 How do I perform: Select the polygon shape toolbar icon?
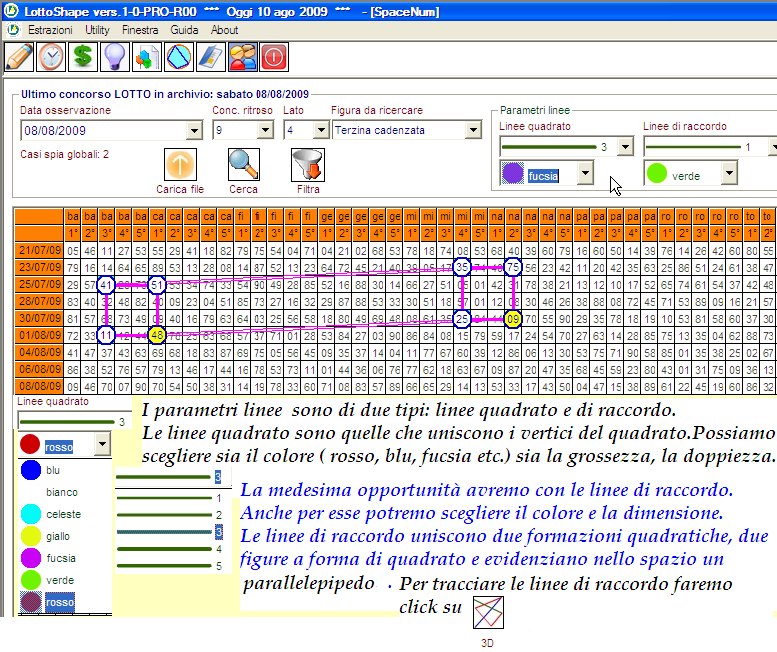[x=178, y=57]
